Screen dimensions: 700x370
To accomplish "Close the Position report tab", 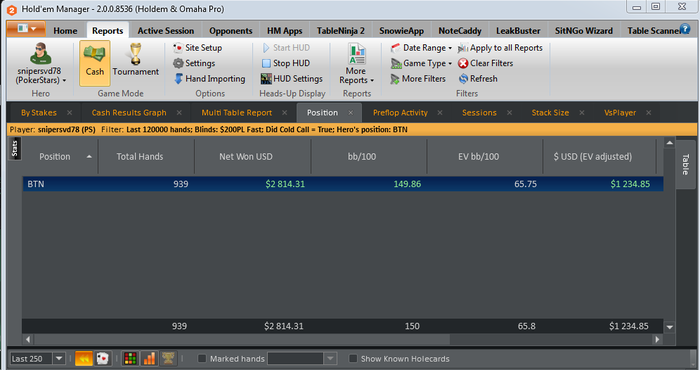I will pos(351,113).
